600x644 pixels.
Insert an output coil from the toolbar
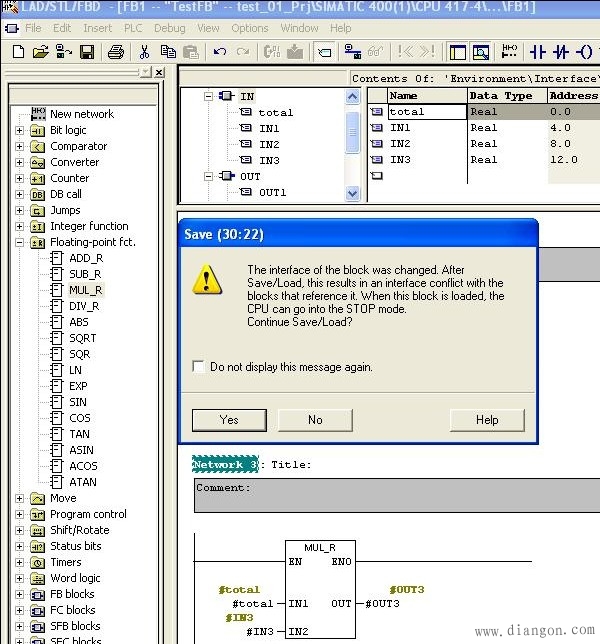[583, 52]
